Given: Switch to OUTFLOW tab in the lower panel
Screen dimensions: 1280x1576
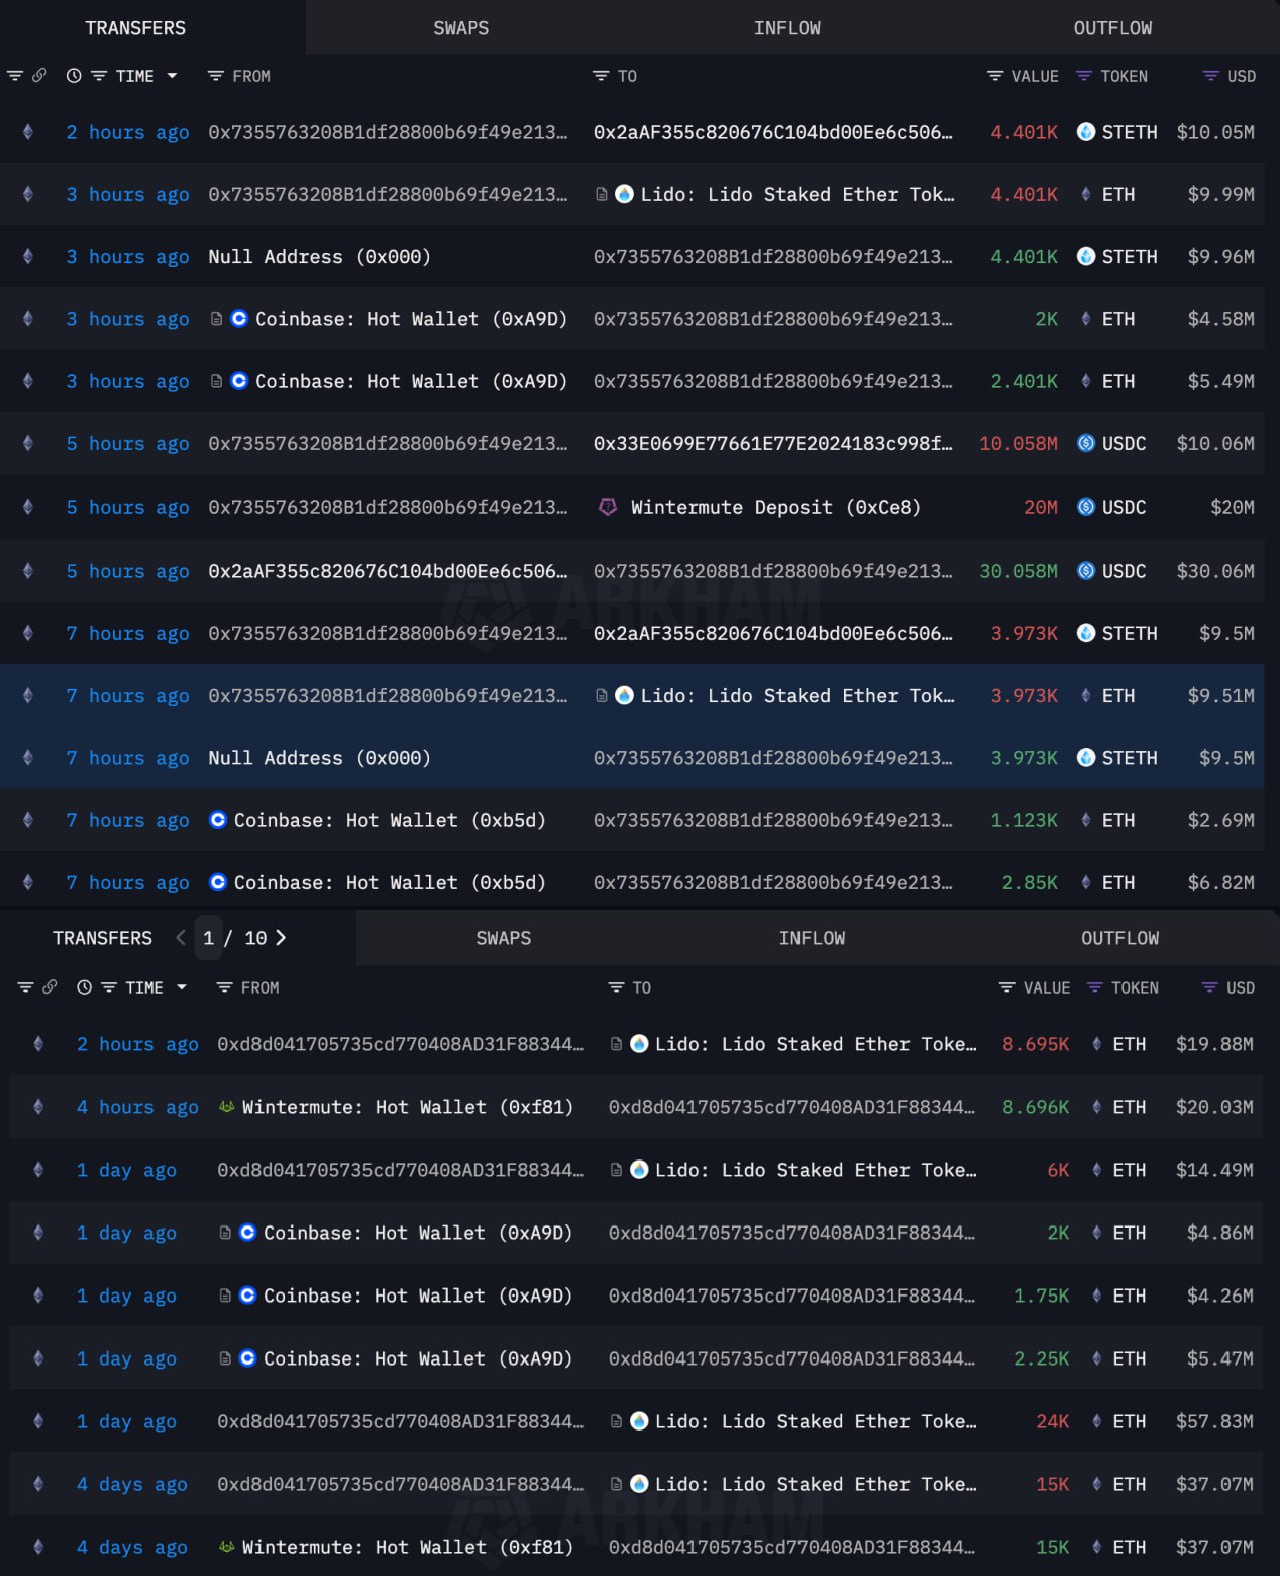Looking at the screenshot, I should (x=1120, y=938).
